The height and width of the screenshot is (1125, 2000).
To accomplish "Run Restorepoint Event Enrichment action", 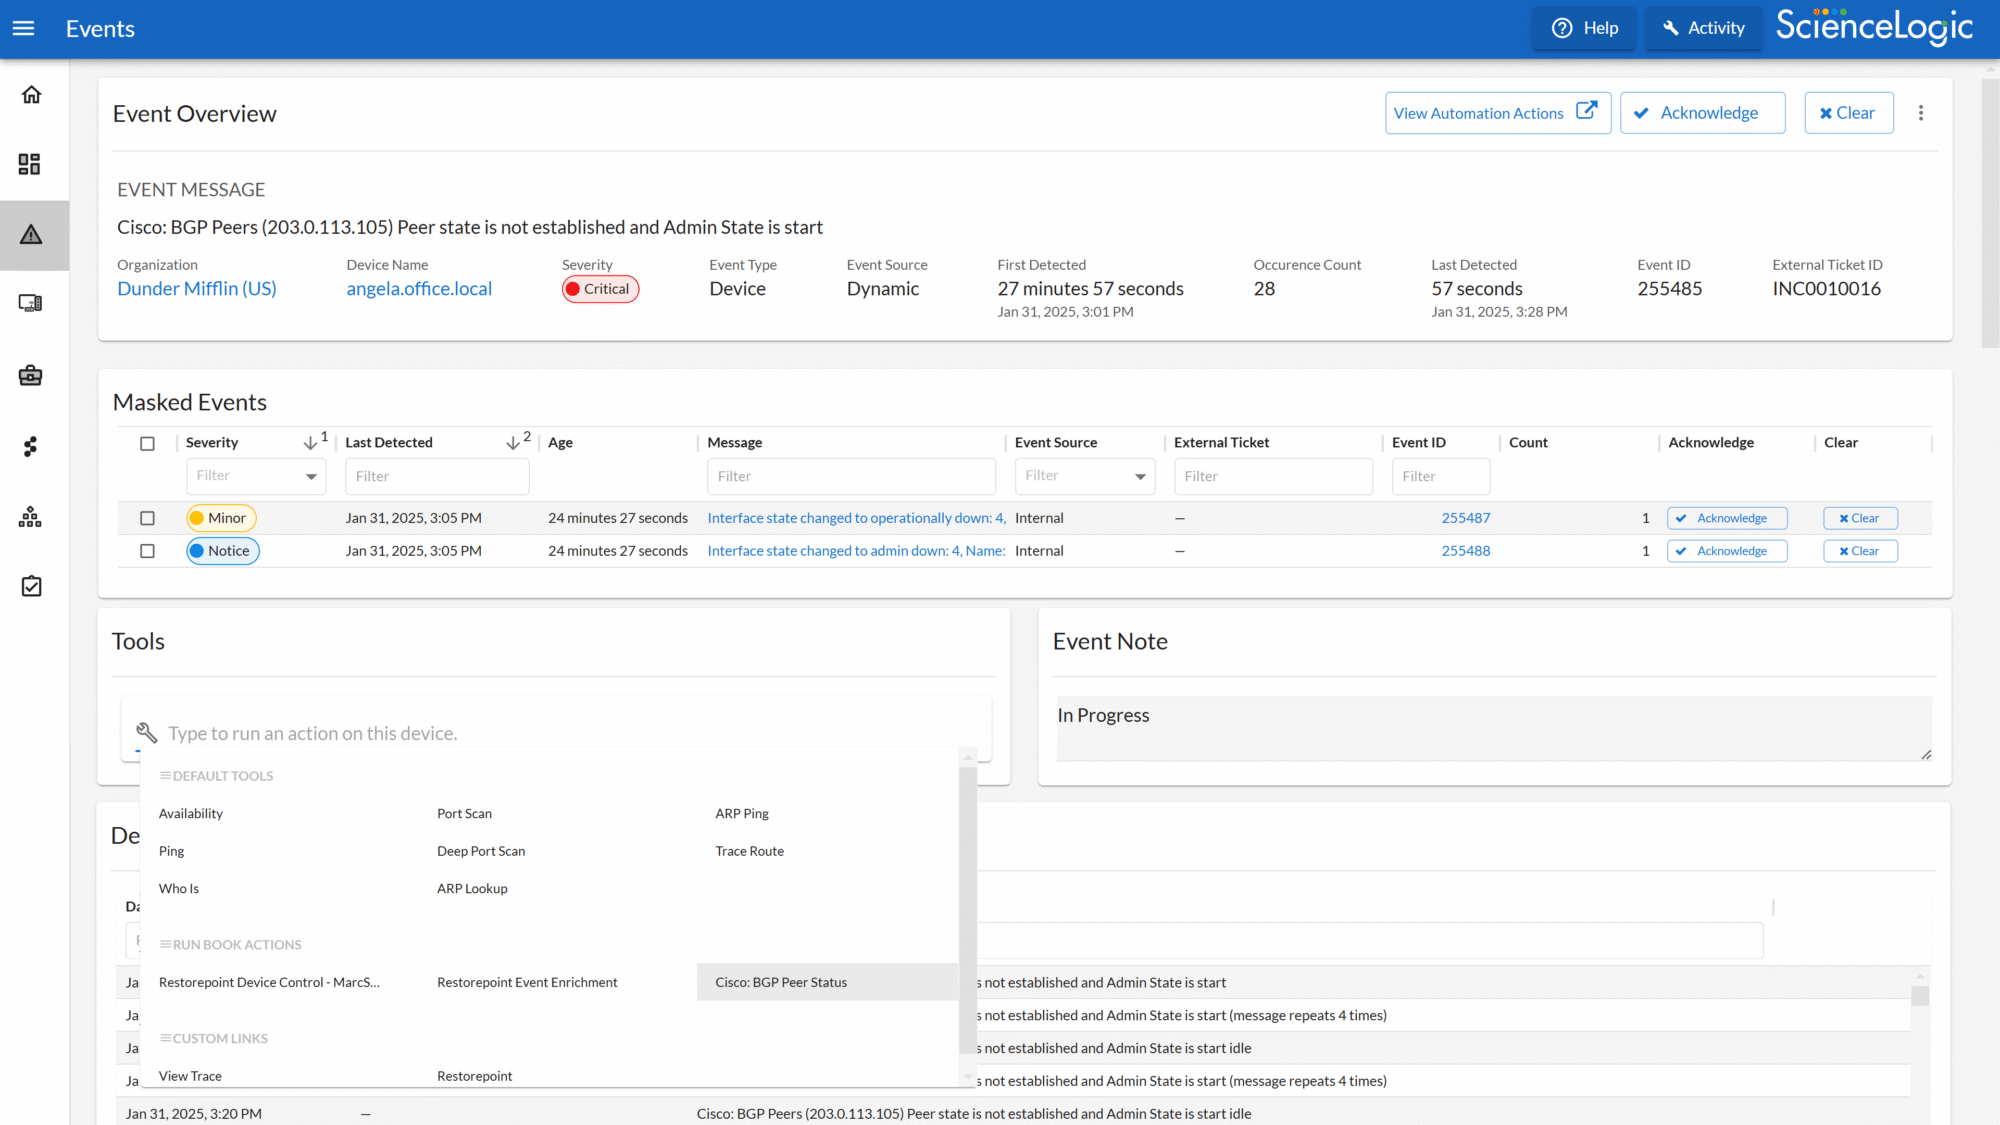I will tap(527, 983).
